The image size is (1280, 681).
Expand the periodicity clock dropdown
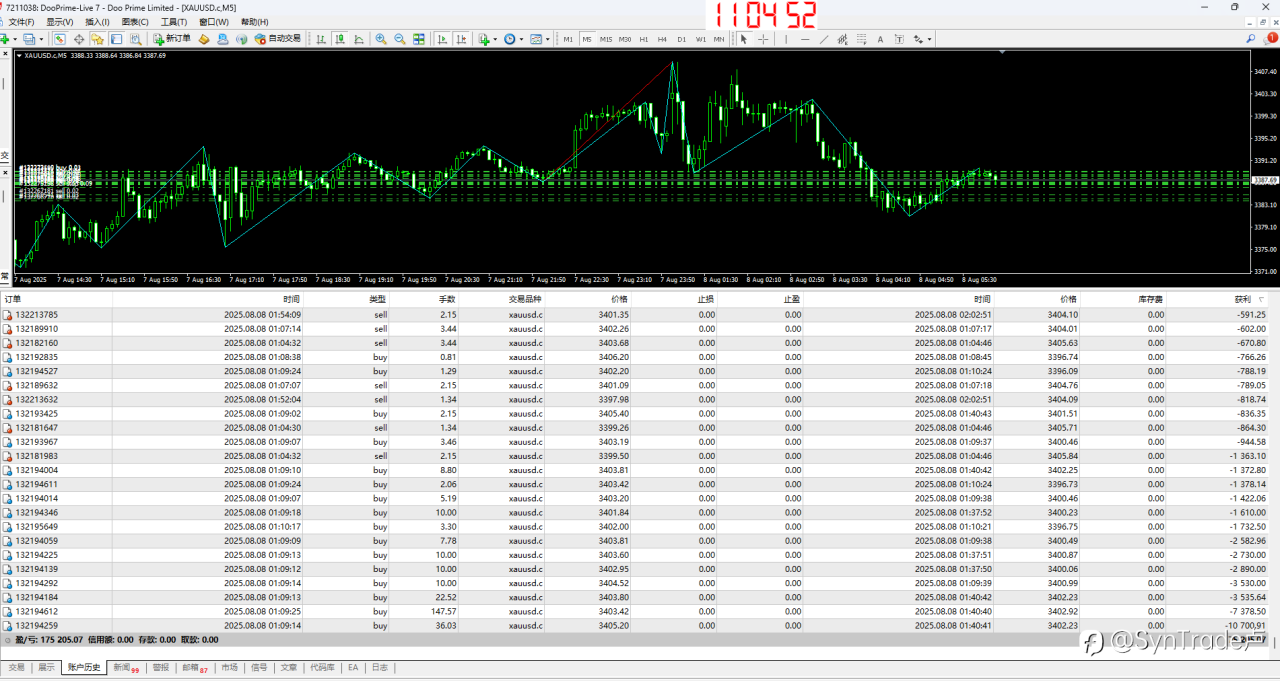coord(522,39)
